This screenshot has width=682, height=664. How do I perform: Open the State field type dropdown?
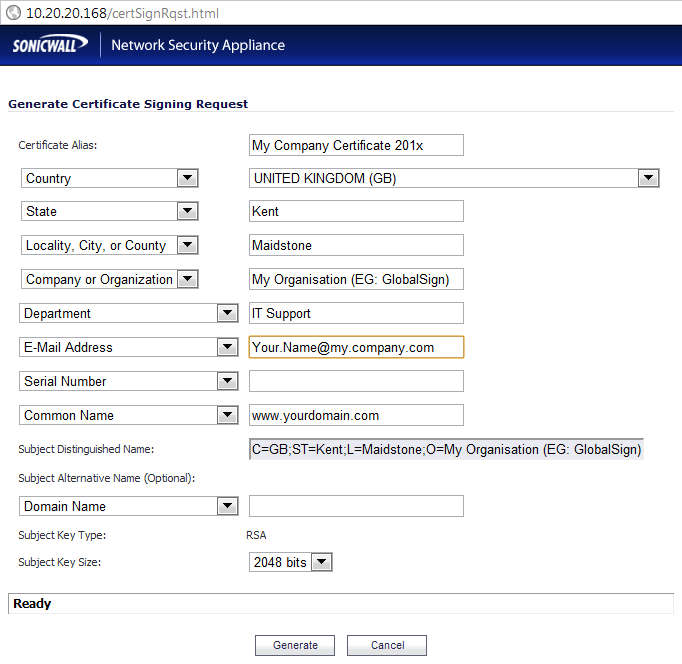(x=109, y=211)
